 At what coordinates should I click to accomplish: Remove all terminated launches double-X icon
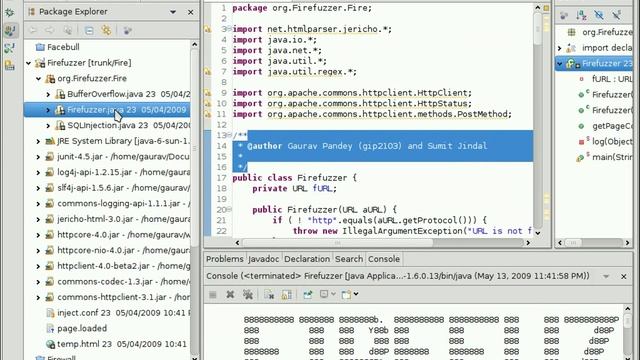point(248,294)
